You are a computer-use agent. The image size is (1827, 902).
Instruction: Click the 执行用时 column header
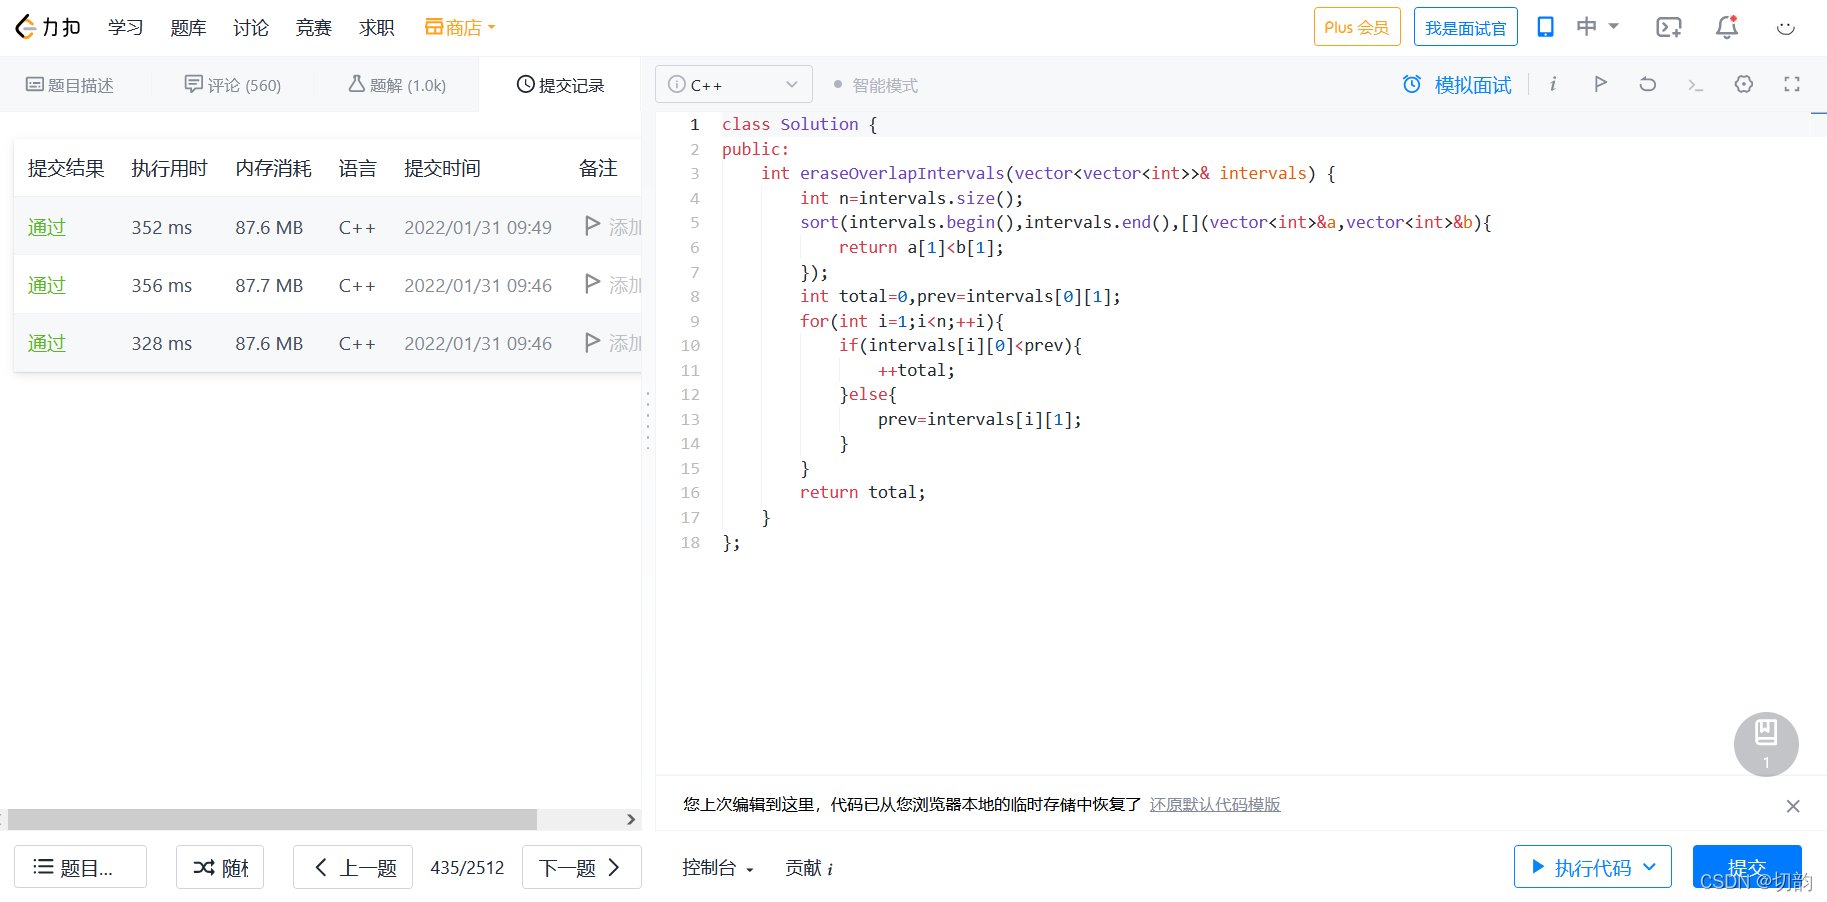tap(169, 168)
